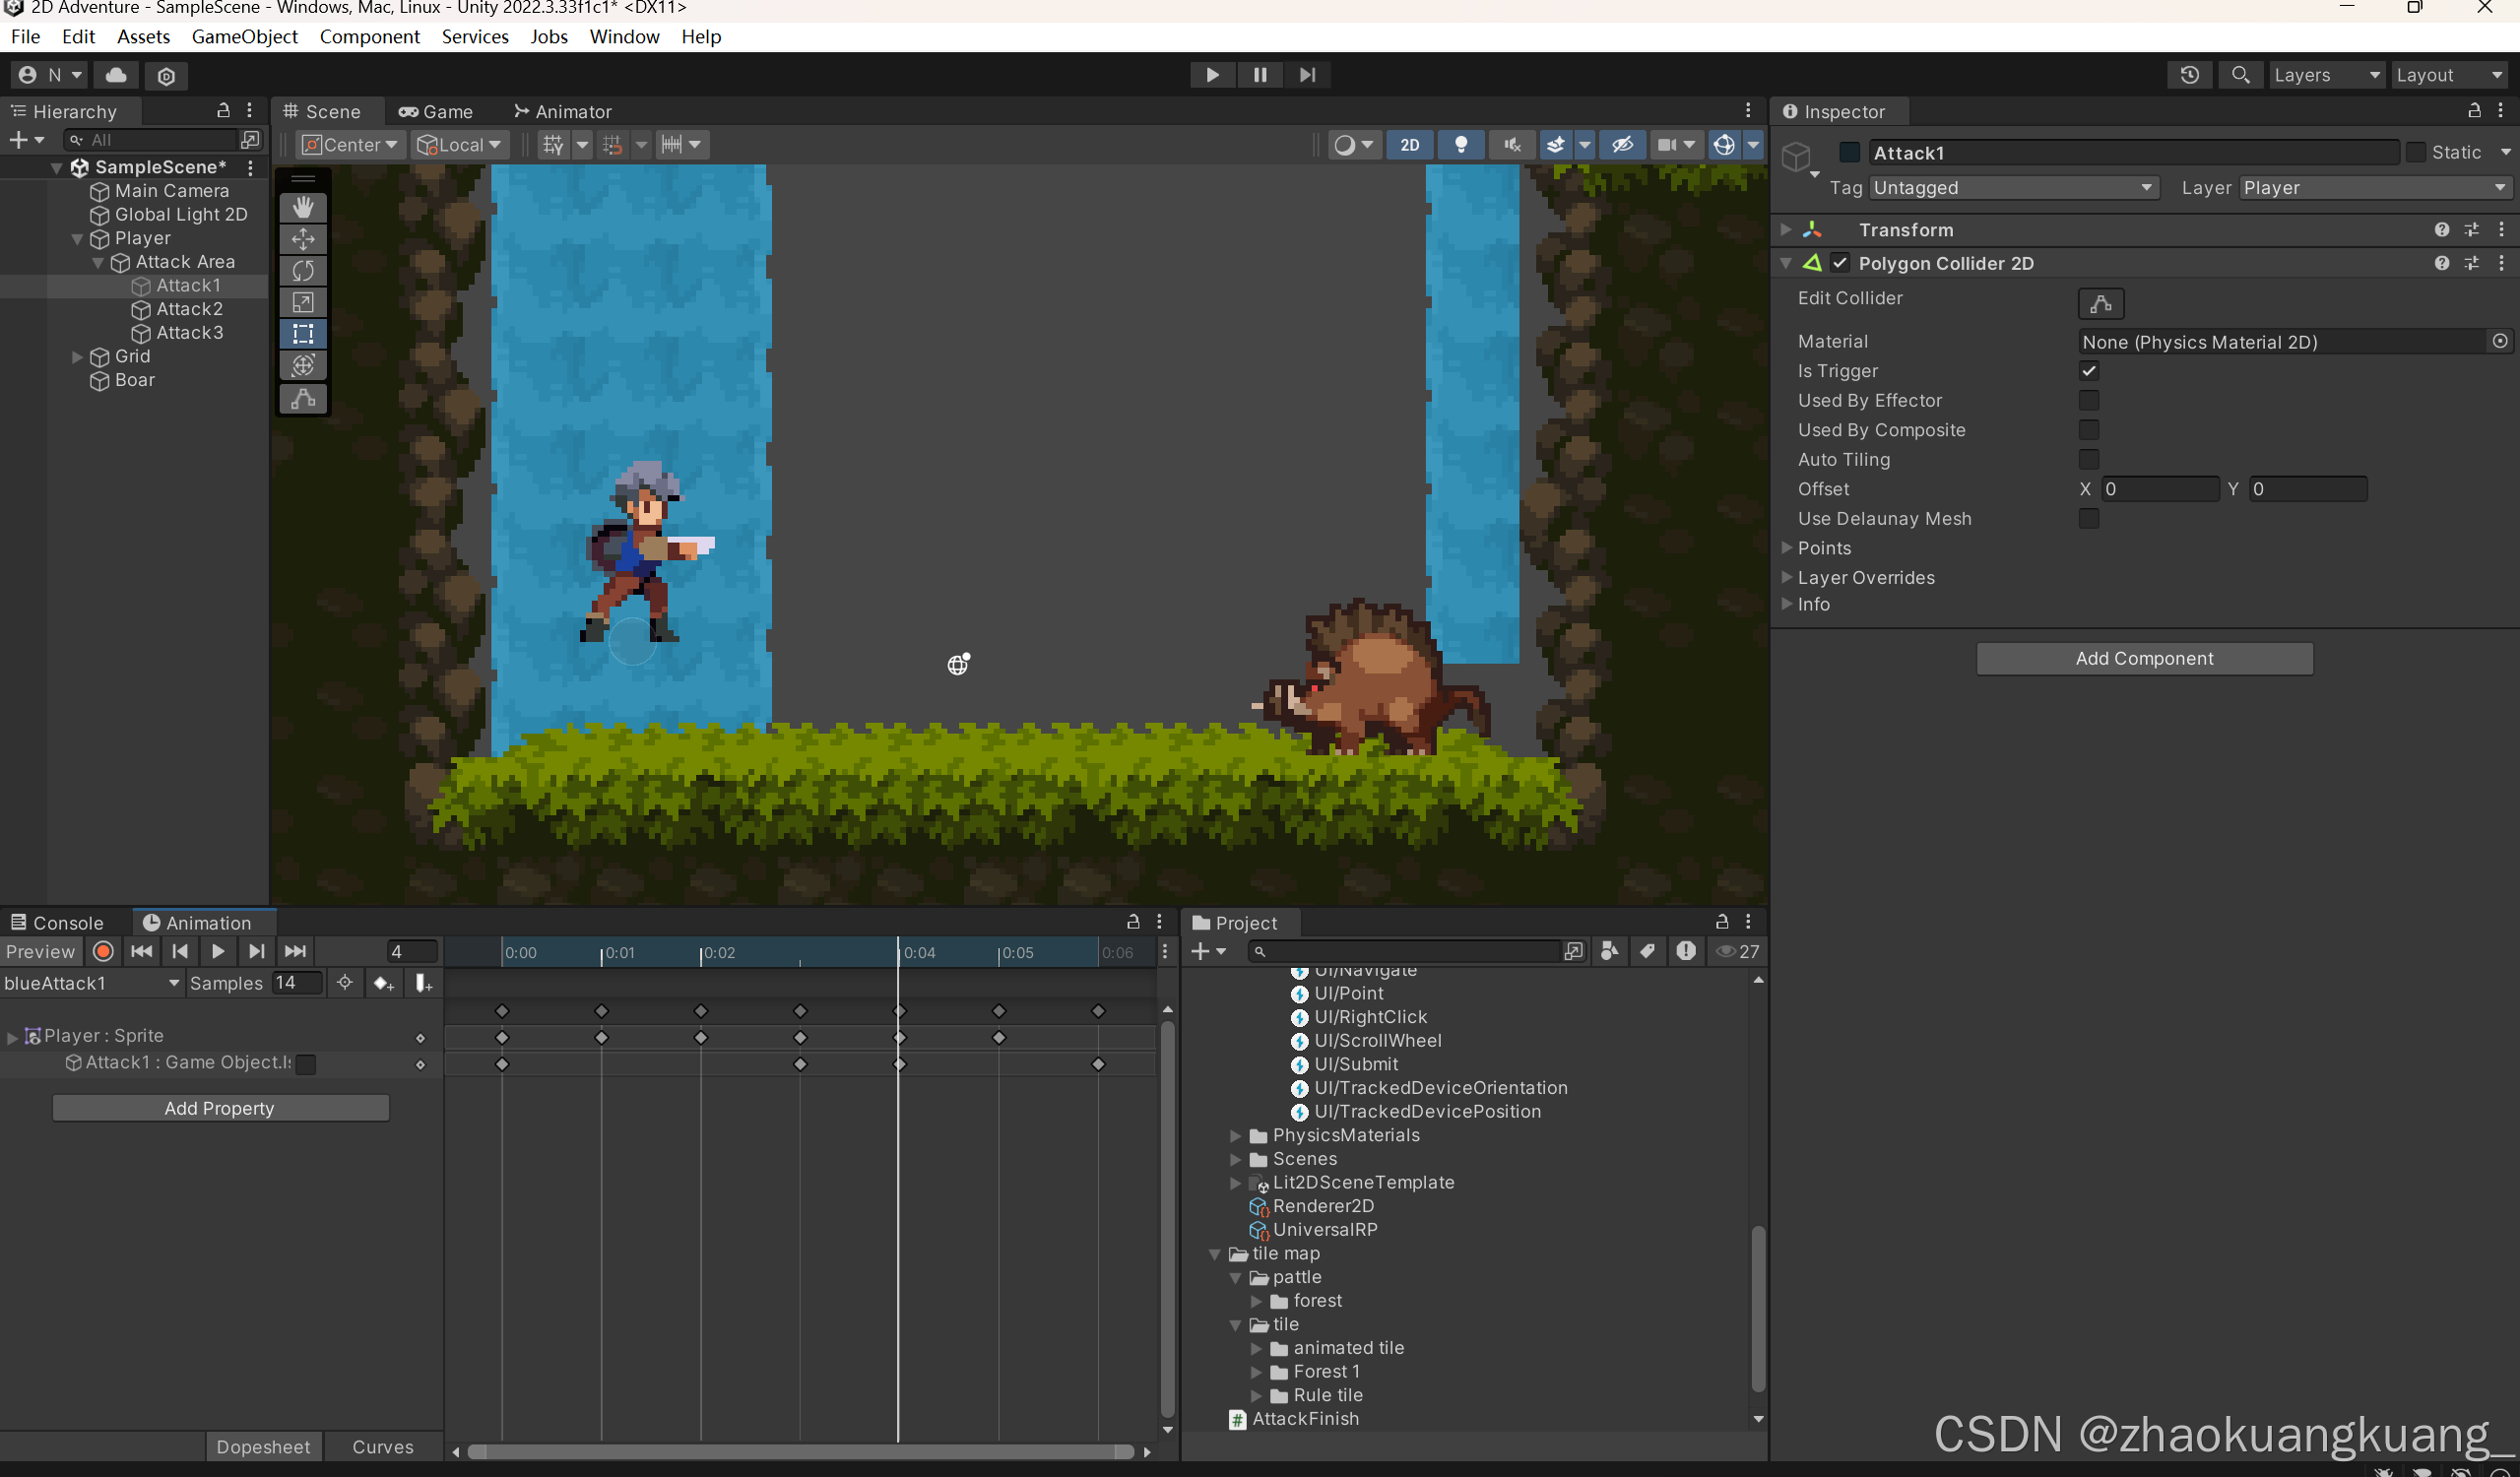Expand the Grid object in Hierarchy
The image size is (2520, 1477).
77,357
